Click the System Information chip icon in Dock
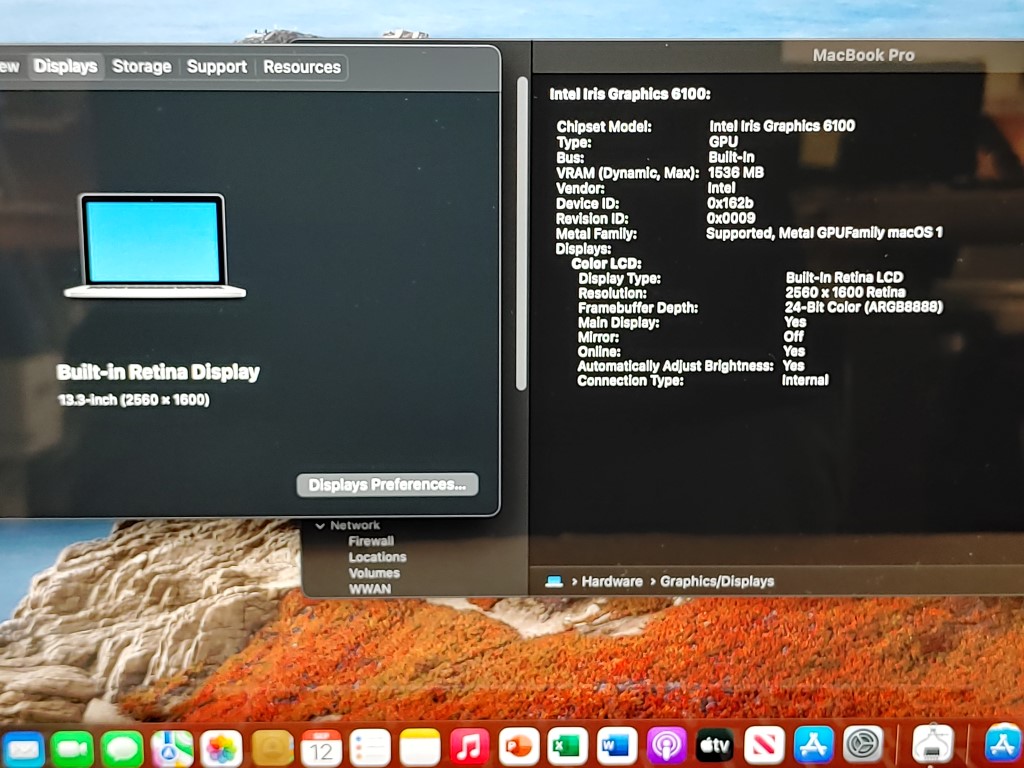The image size is (1024, 768). click(933, 744)
